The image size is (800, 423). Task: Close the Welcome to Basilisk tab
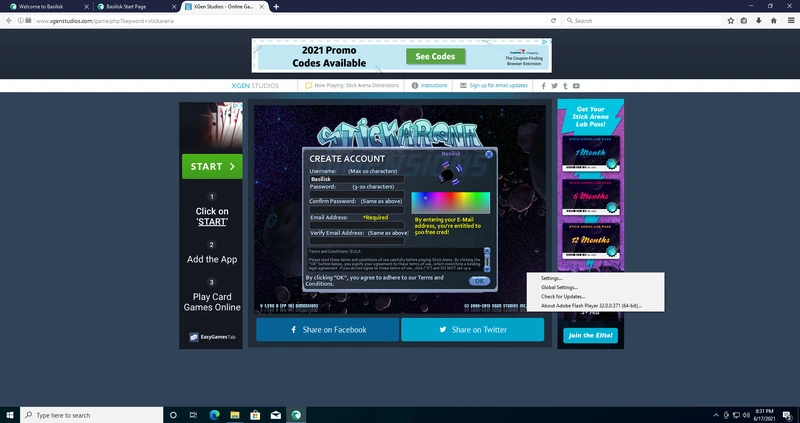point(86,7)
